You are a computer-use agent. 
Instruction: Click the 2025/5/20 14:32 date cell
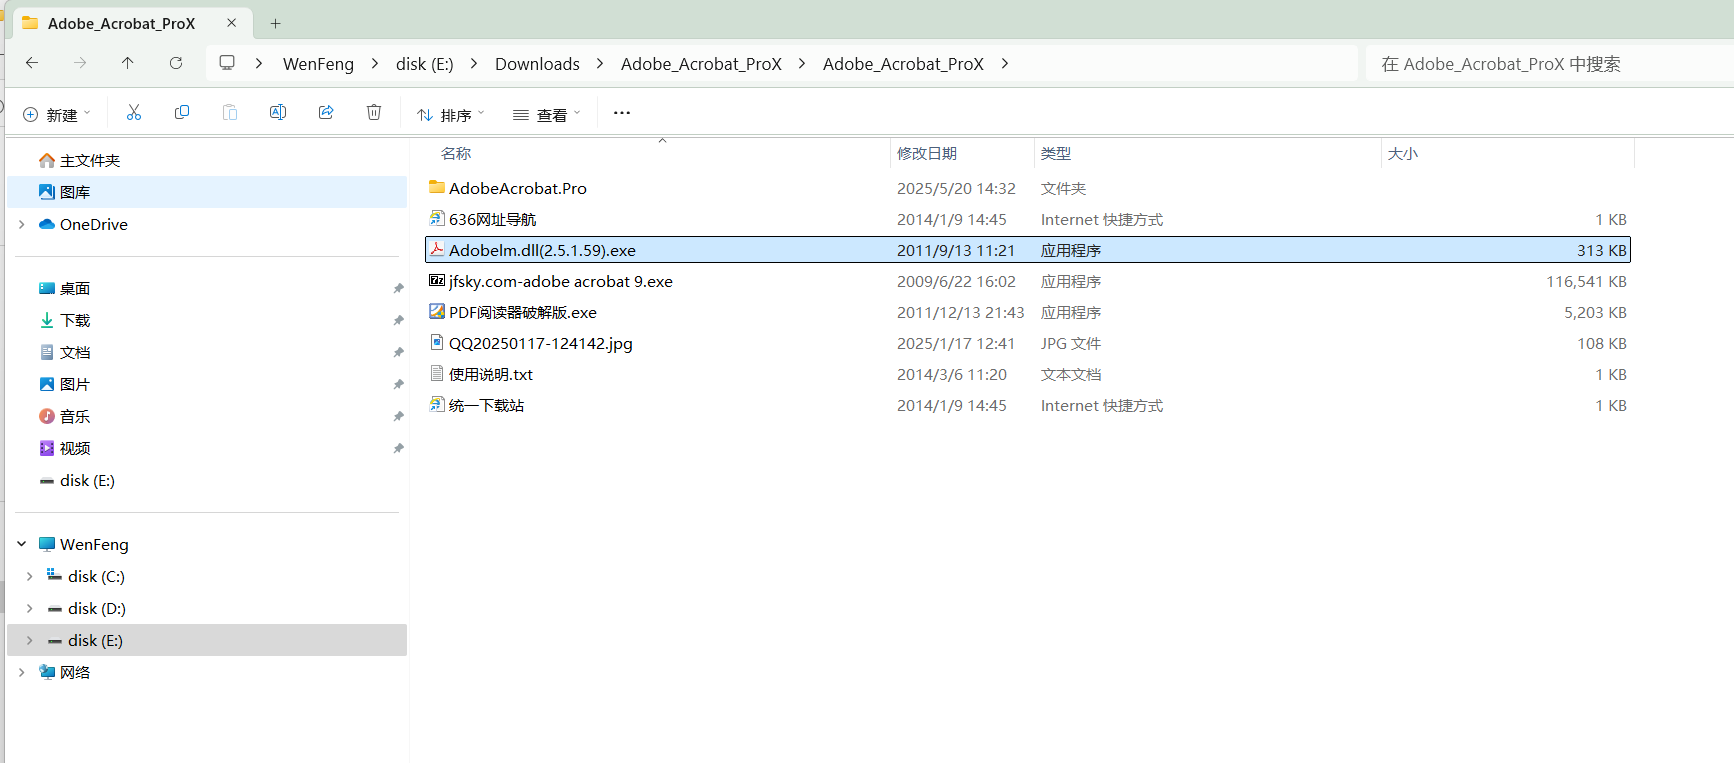956,188
